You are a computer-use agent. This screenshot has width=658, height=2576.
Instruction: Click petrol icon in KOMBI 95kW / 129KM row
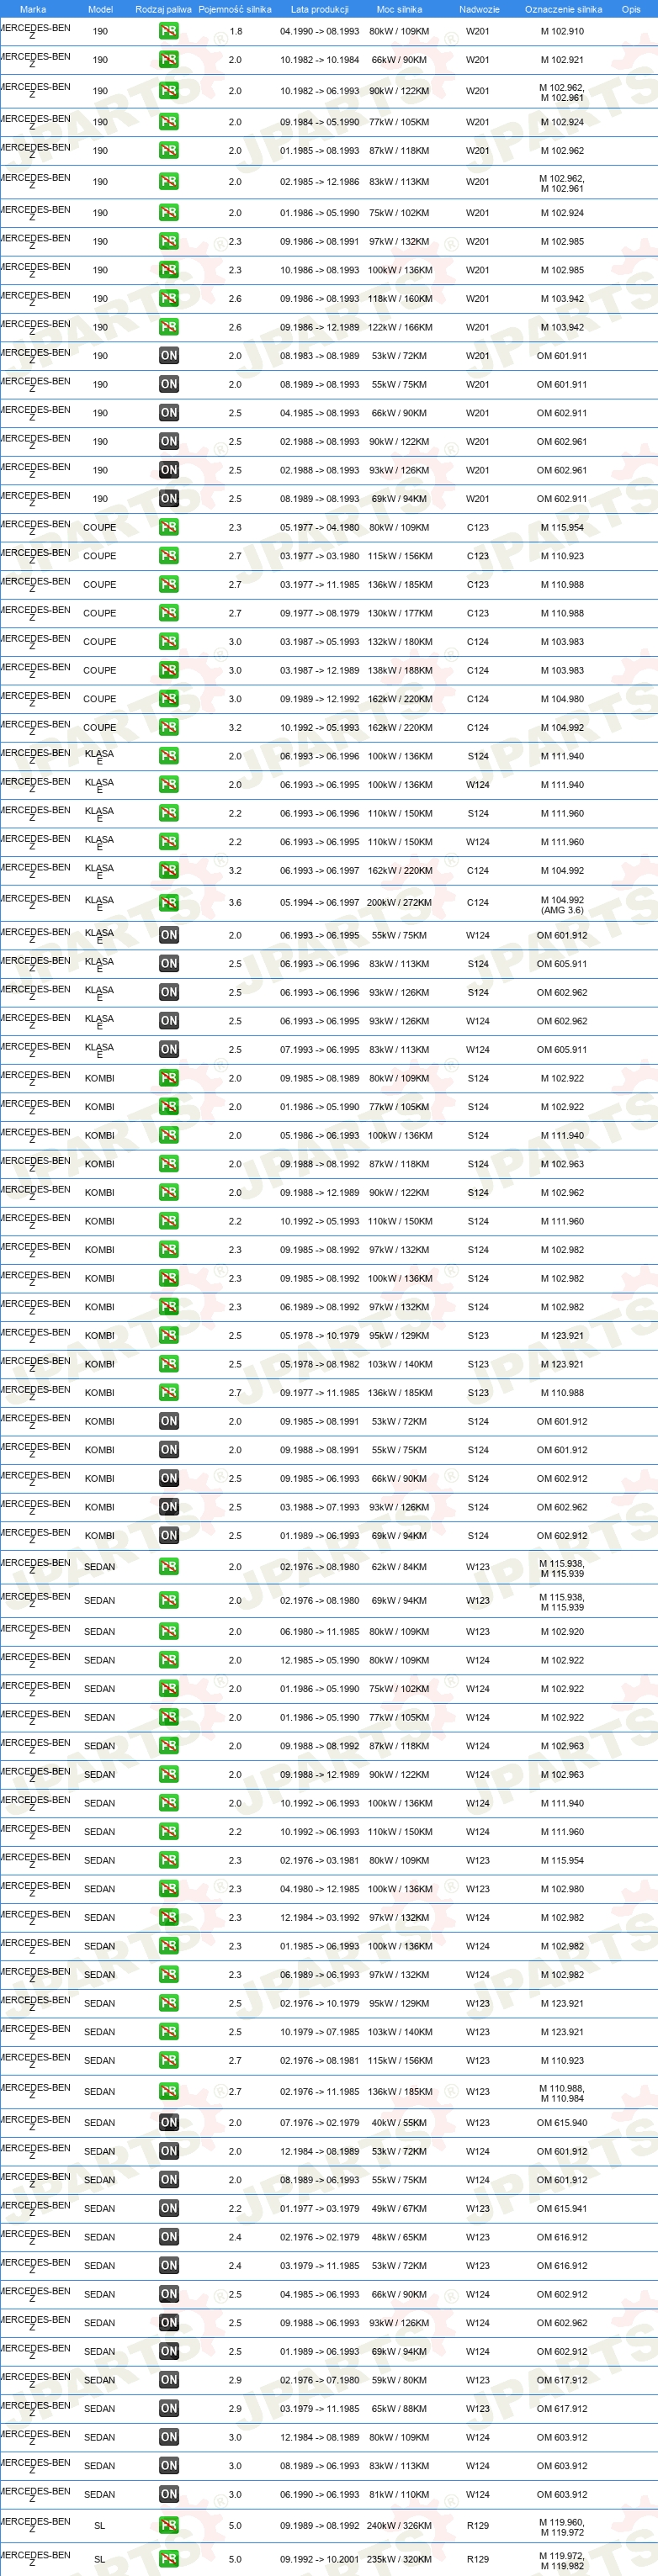coord(169,1335)
